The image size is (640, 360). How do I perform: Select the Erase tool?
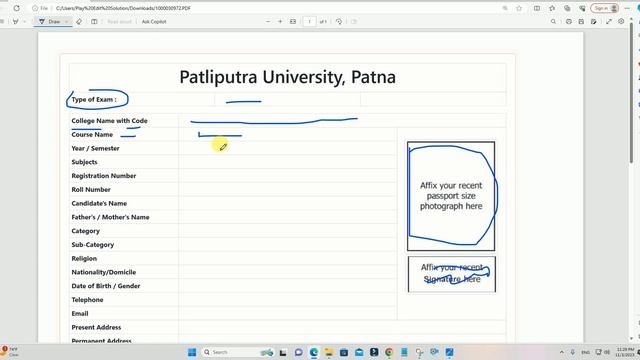point(79,22)
